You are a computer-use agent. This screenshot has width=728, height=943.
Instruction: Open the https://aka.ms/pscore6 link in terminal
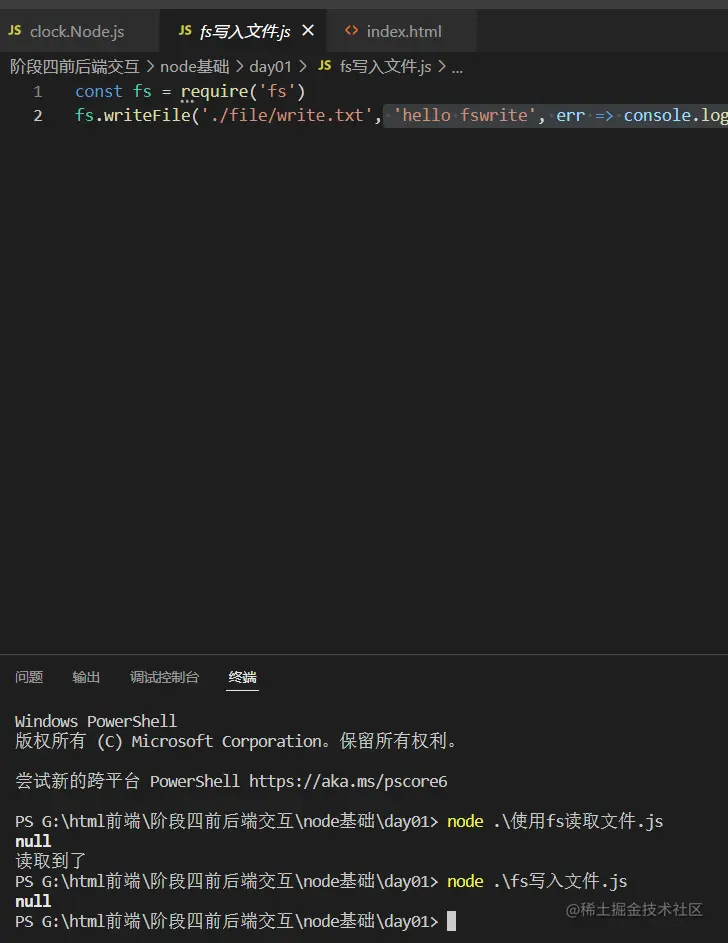click(348, 781)
